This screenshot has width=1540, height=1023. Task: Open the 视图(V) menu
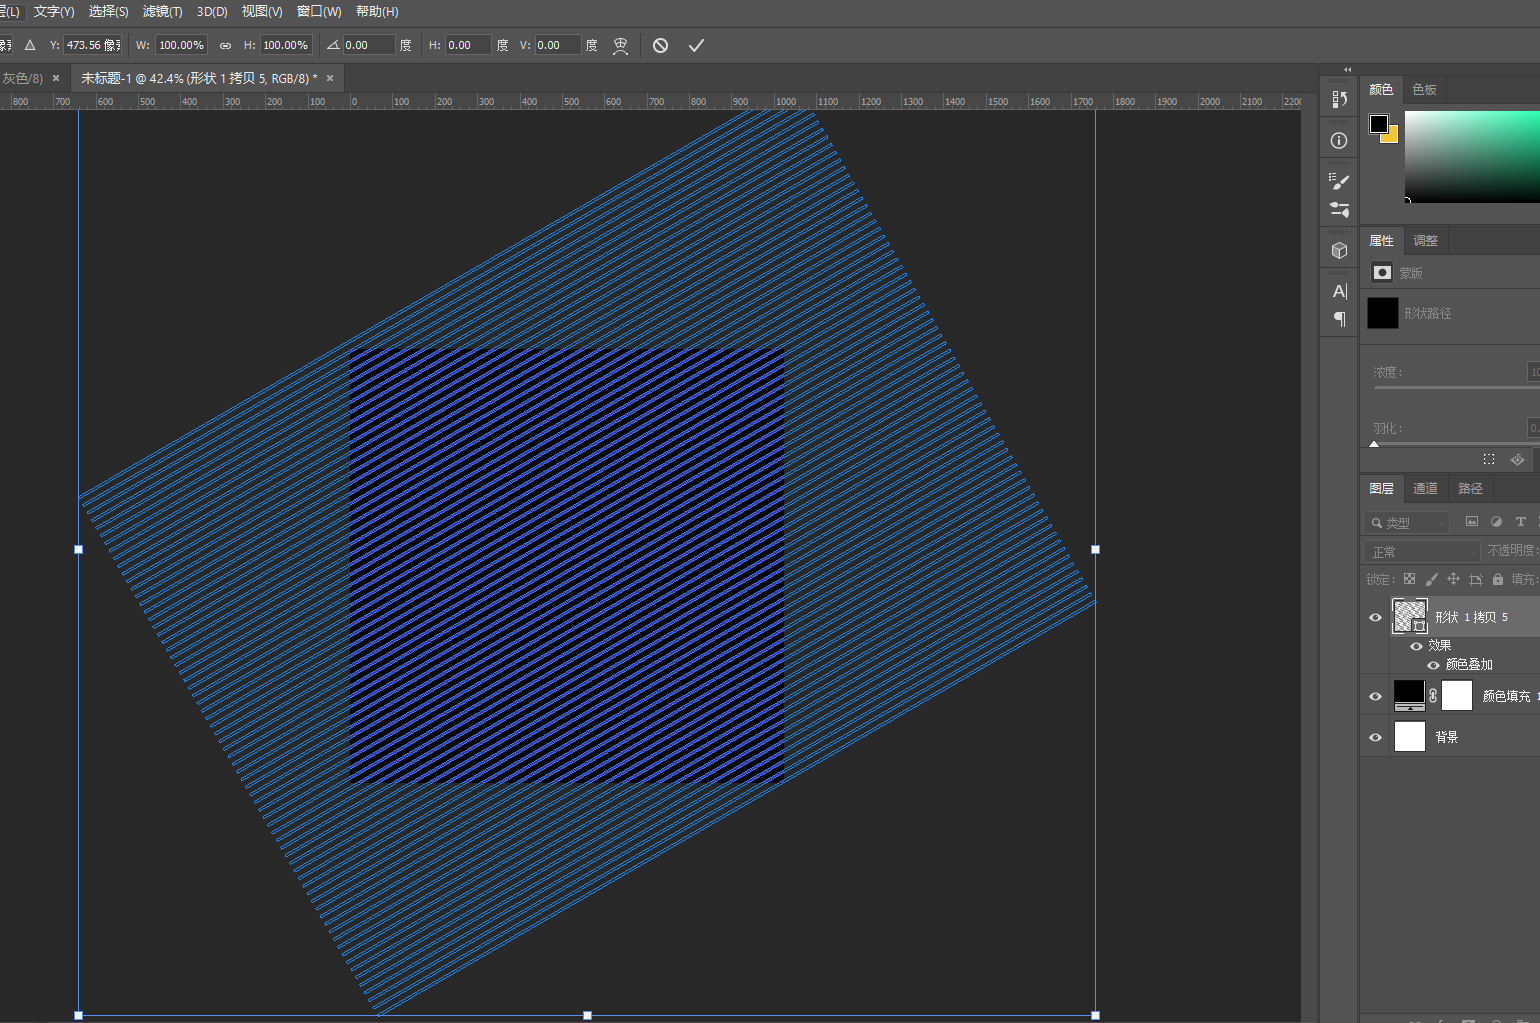coord(262,12)
